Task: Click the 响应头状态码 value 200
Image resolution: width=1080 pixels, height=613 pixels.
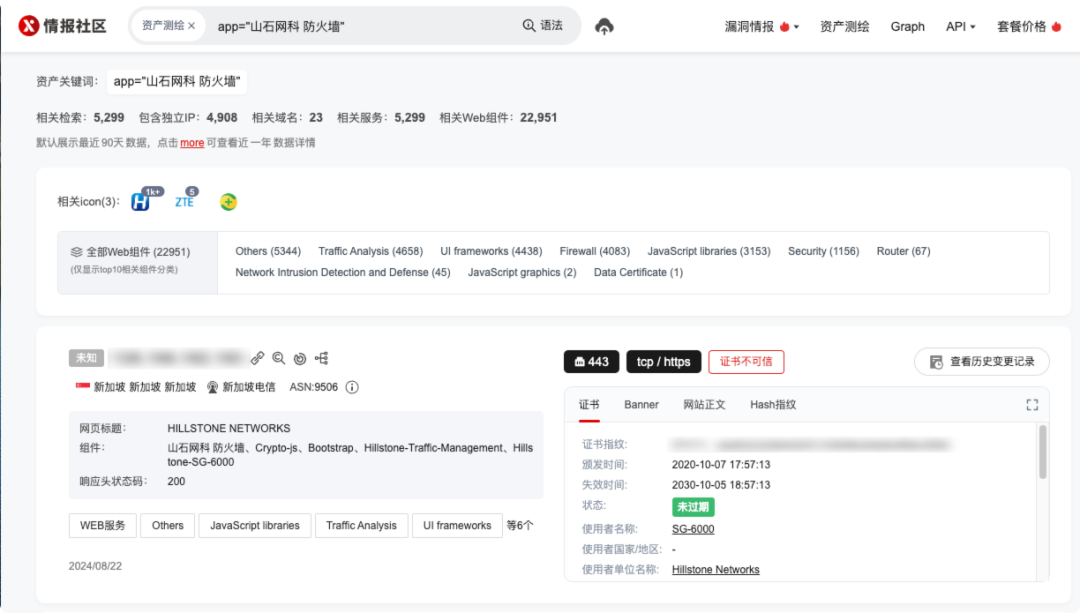Action: 176,481
